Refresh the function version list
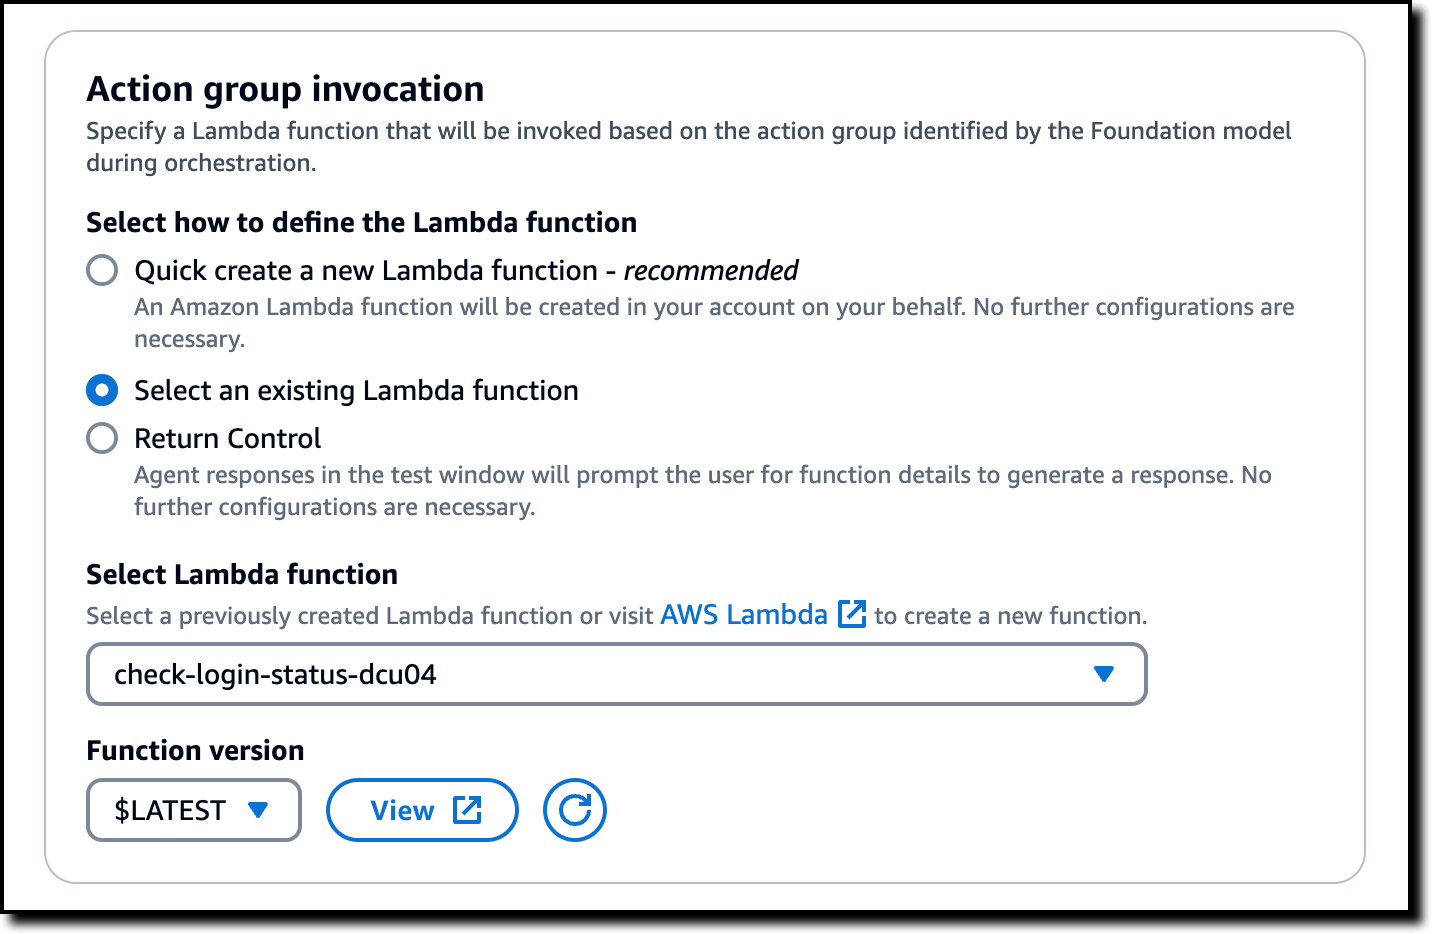The height and width of the screenshot is (934, 1432). pyautogui.click(x=575, y=810)
